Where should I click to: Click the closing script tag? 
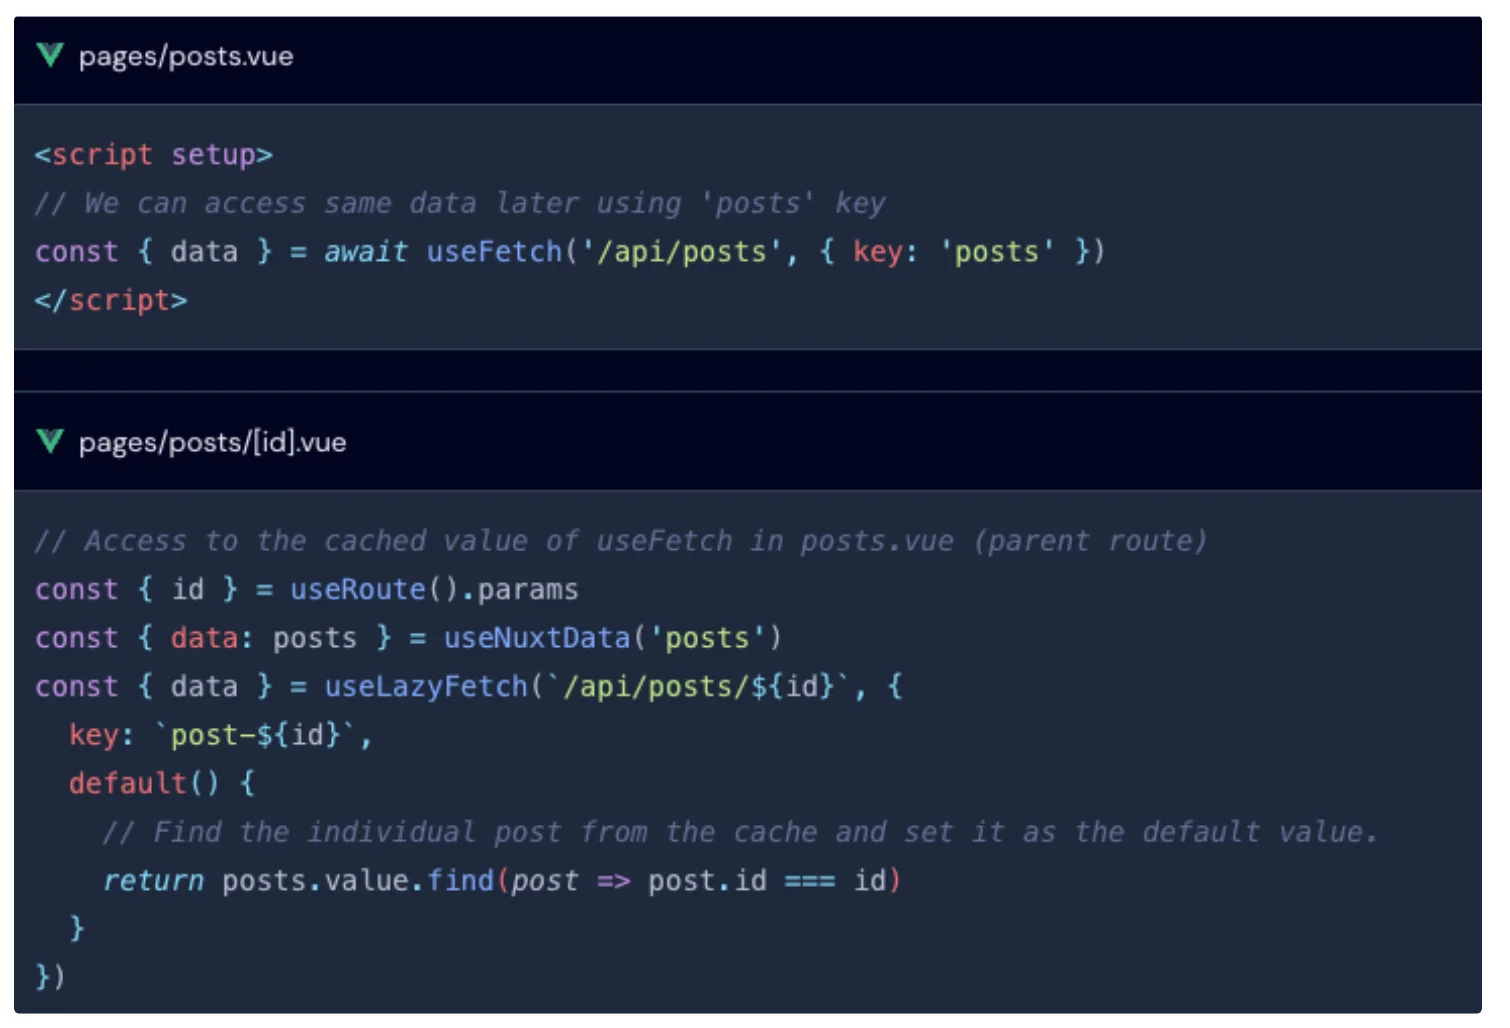(111, 300)
